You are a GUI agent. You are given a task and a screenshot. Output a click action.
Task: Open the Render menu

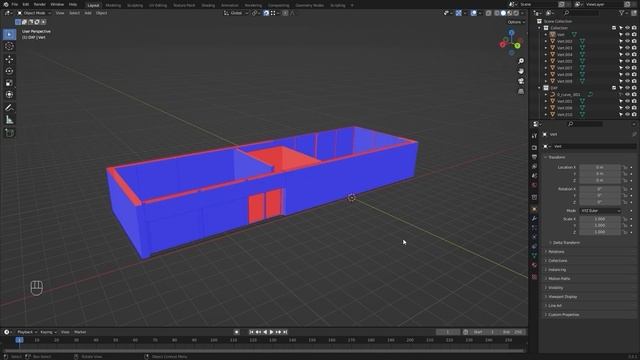[x=40, y=4]
